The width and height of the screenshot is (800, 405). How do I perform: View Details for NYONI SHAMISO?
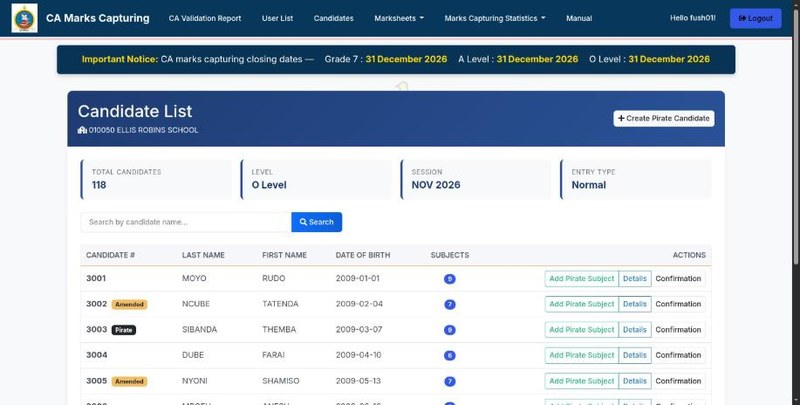[x=635, y=381]
